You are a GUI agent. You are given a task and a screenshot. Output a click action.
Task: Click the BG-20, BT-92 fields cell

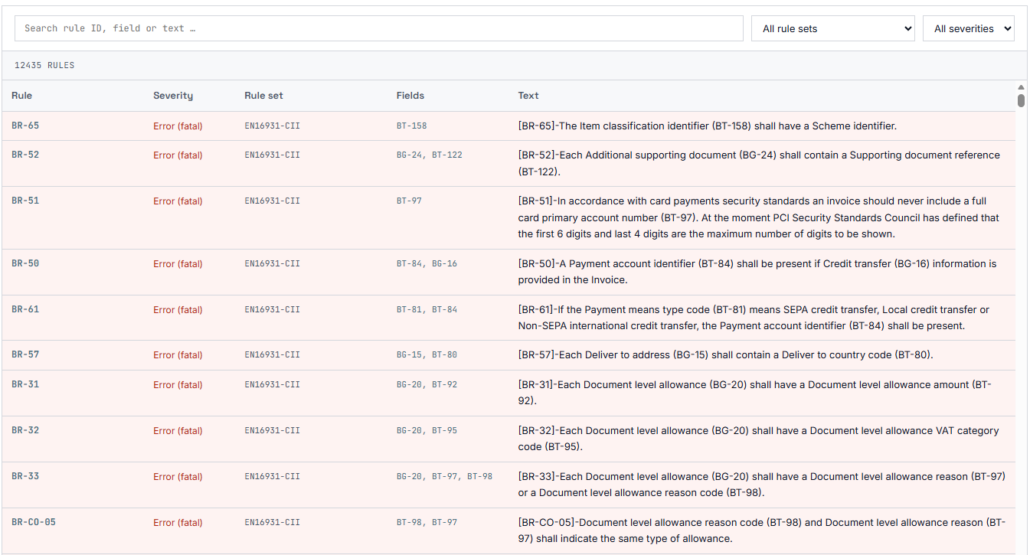(426, 384)
